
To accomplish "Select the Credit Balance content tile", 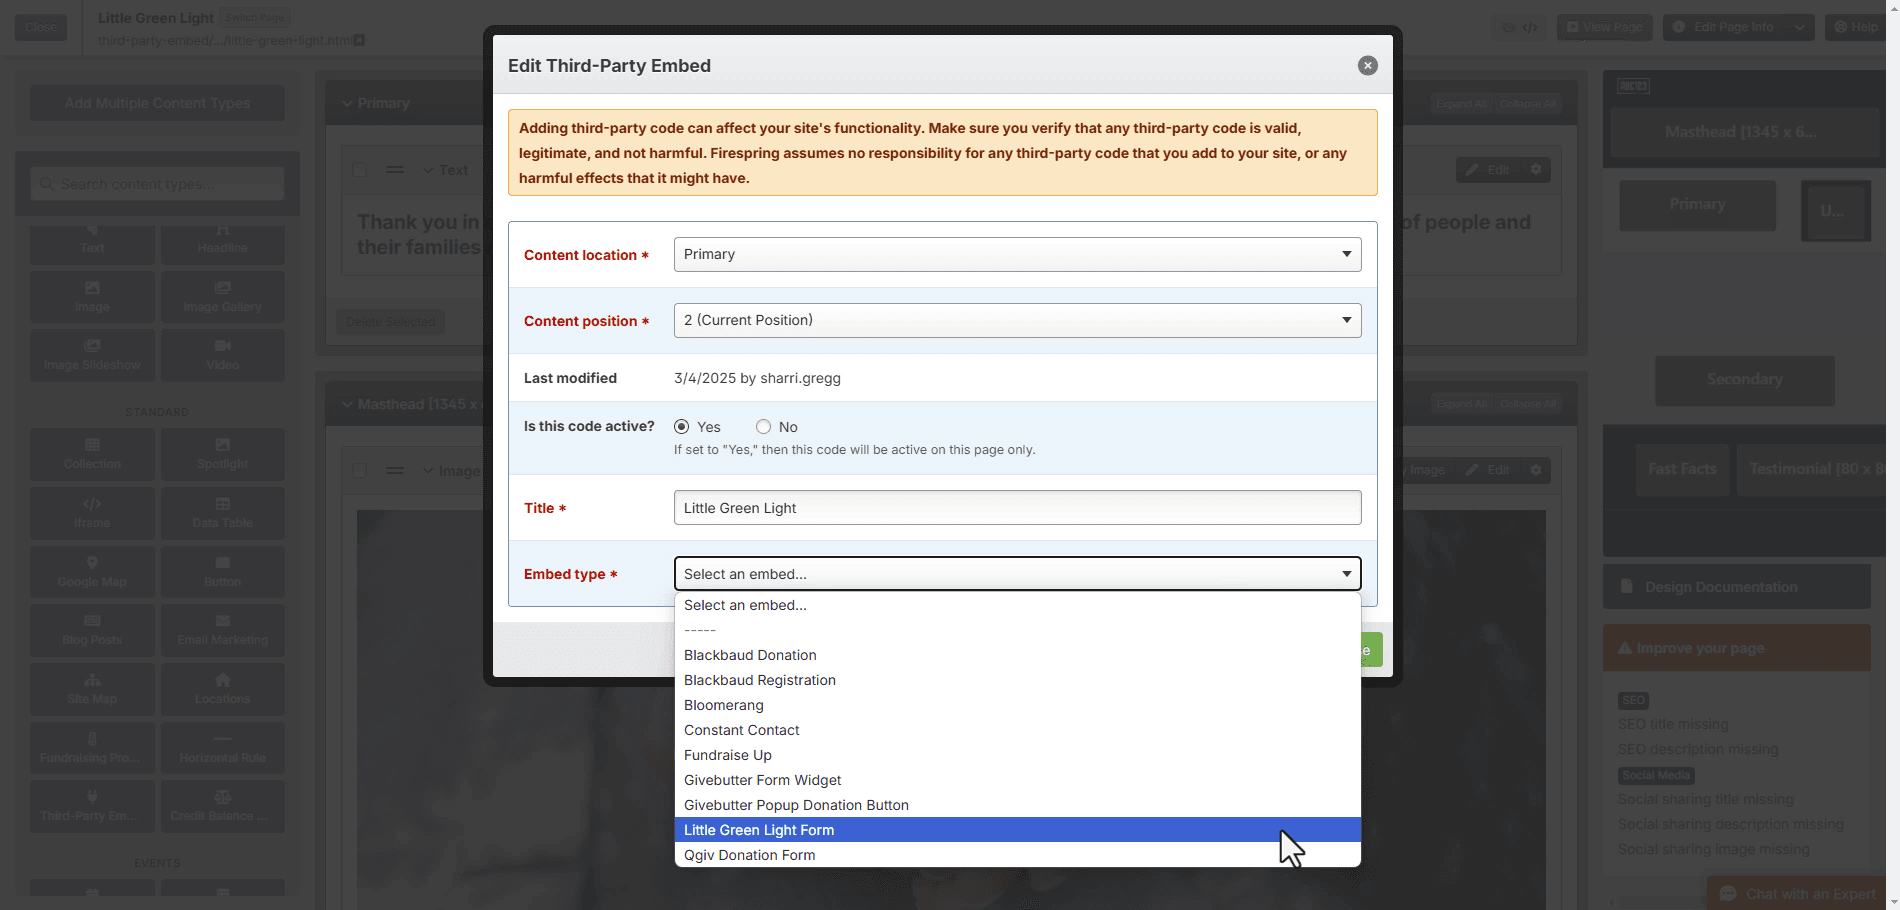I will coord(223,806).
